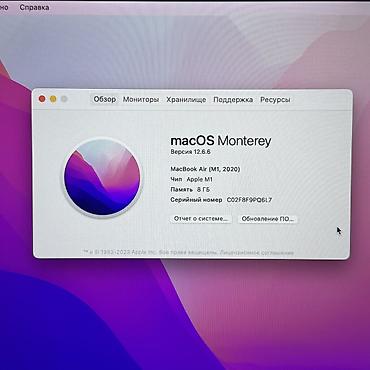Go to the Поддержка tab
The height and width of the screenshot is (370, 370).
(233, 100)
